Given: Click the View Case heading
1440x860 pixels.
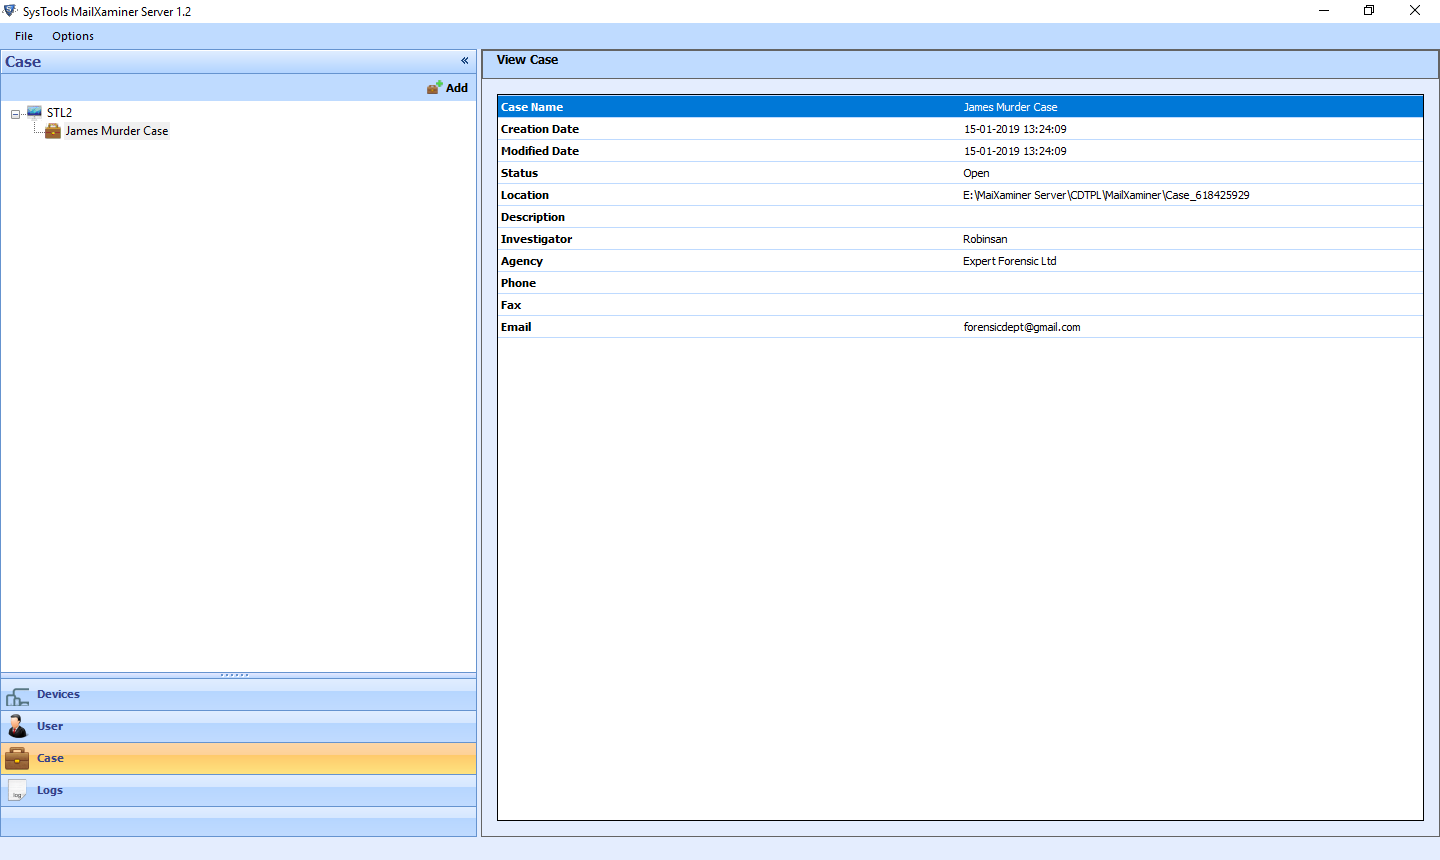Looking at the screenshot, I should point(527,60).
